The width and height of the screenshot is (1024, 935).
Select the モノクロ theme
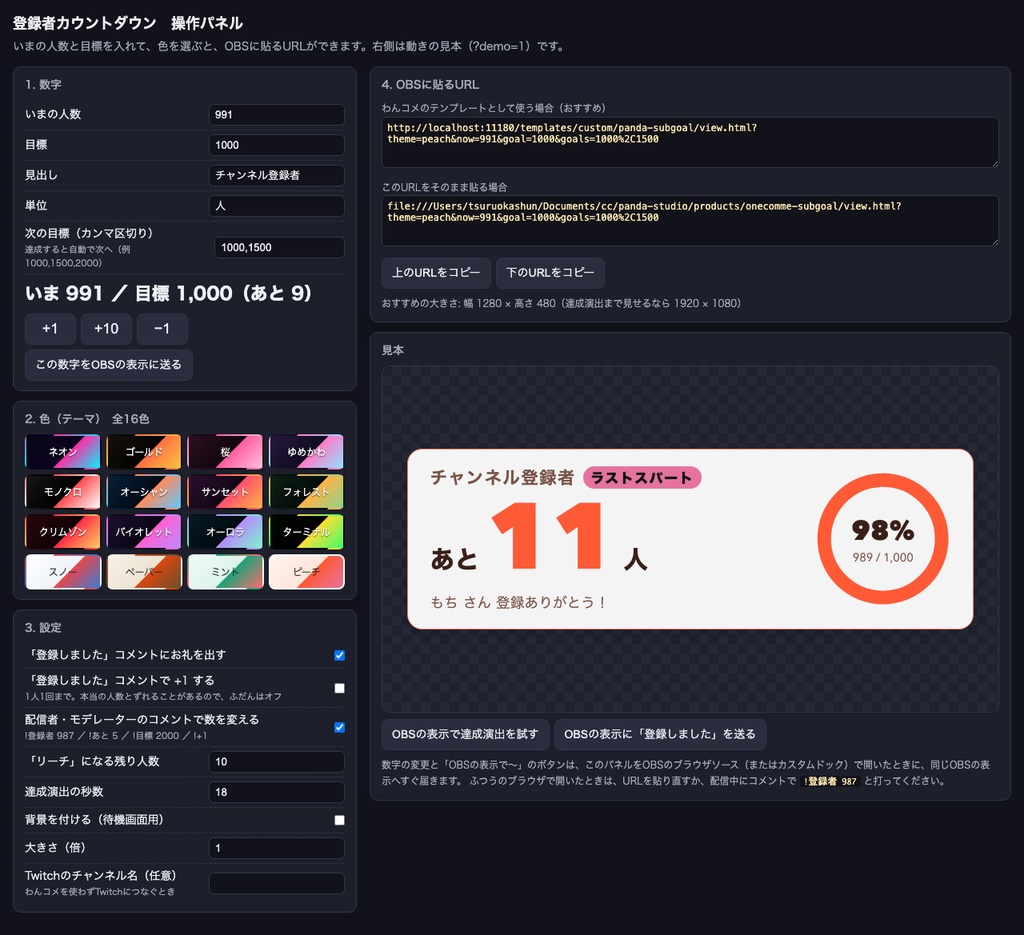pos(63,492)
